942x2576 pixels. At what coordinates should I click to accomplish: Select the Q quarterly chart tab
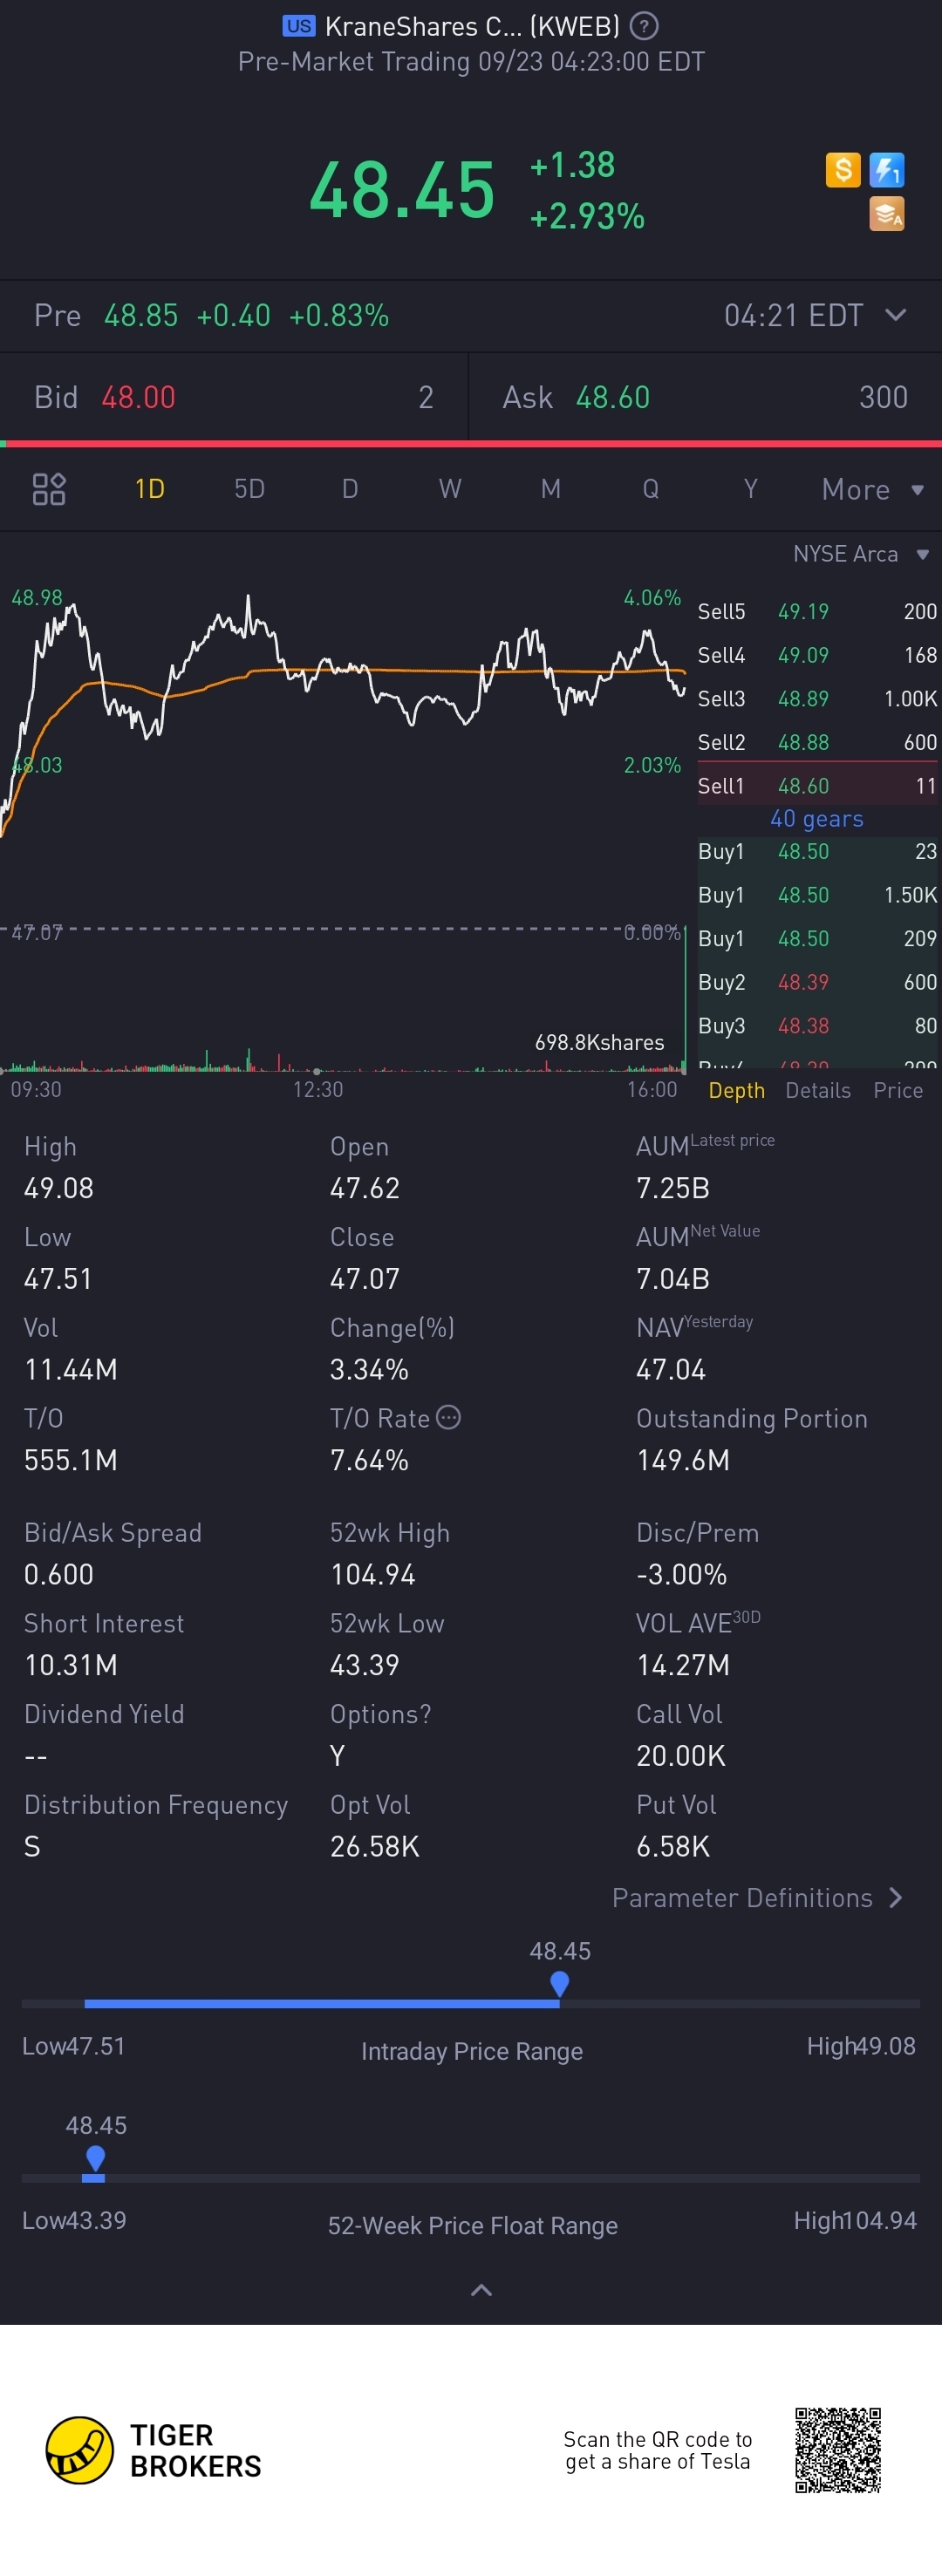[650, 489]
